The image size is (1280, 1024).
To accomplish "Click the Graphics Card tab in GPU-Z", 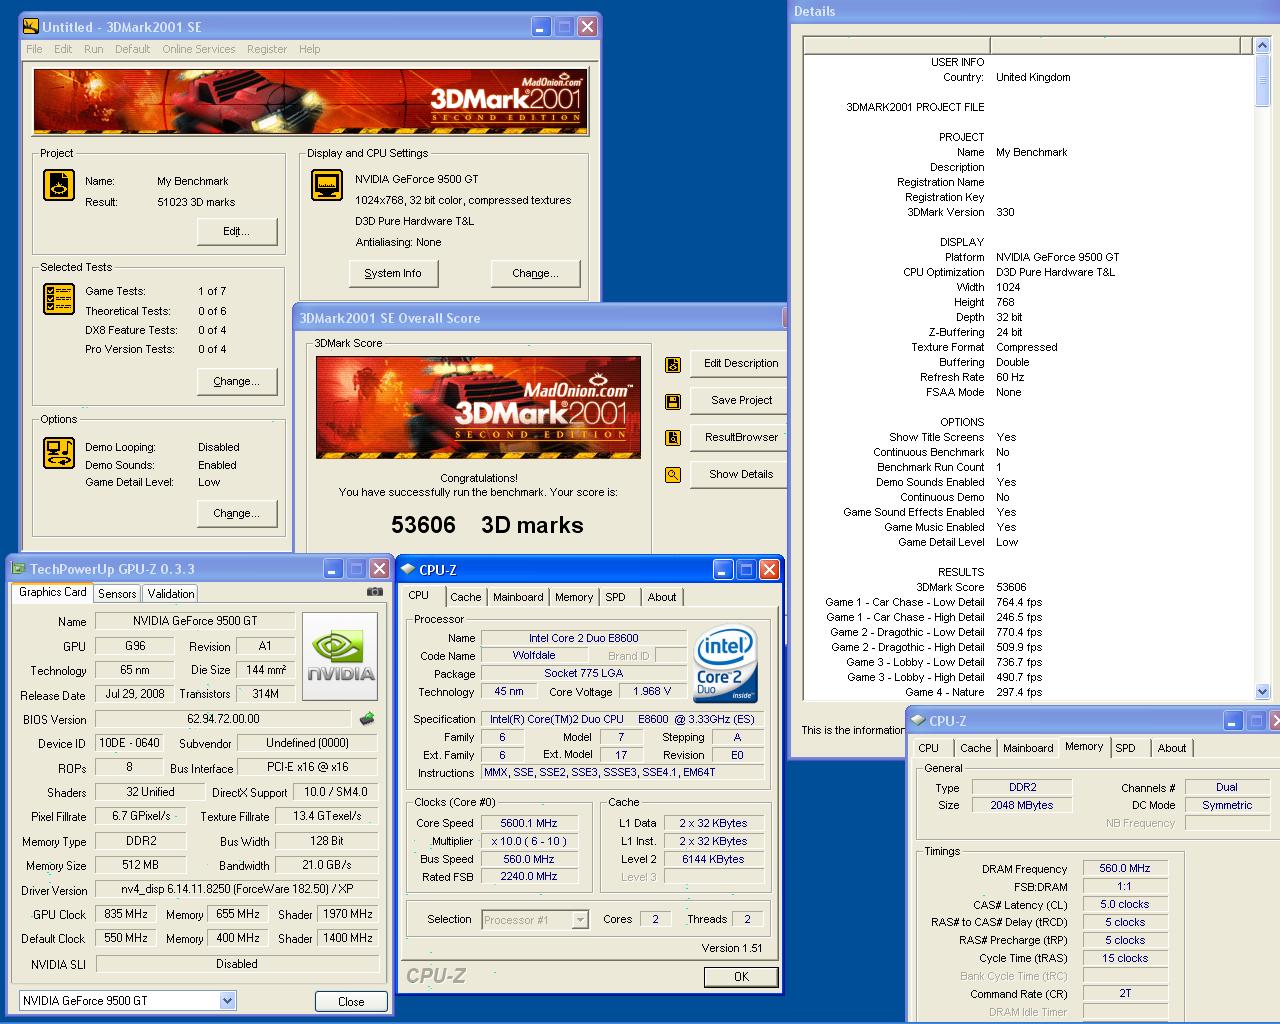I will [x=53, y=592].
